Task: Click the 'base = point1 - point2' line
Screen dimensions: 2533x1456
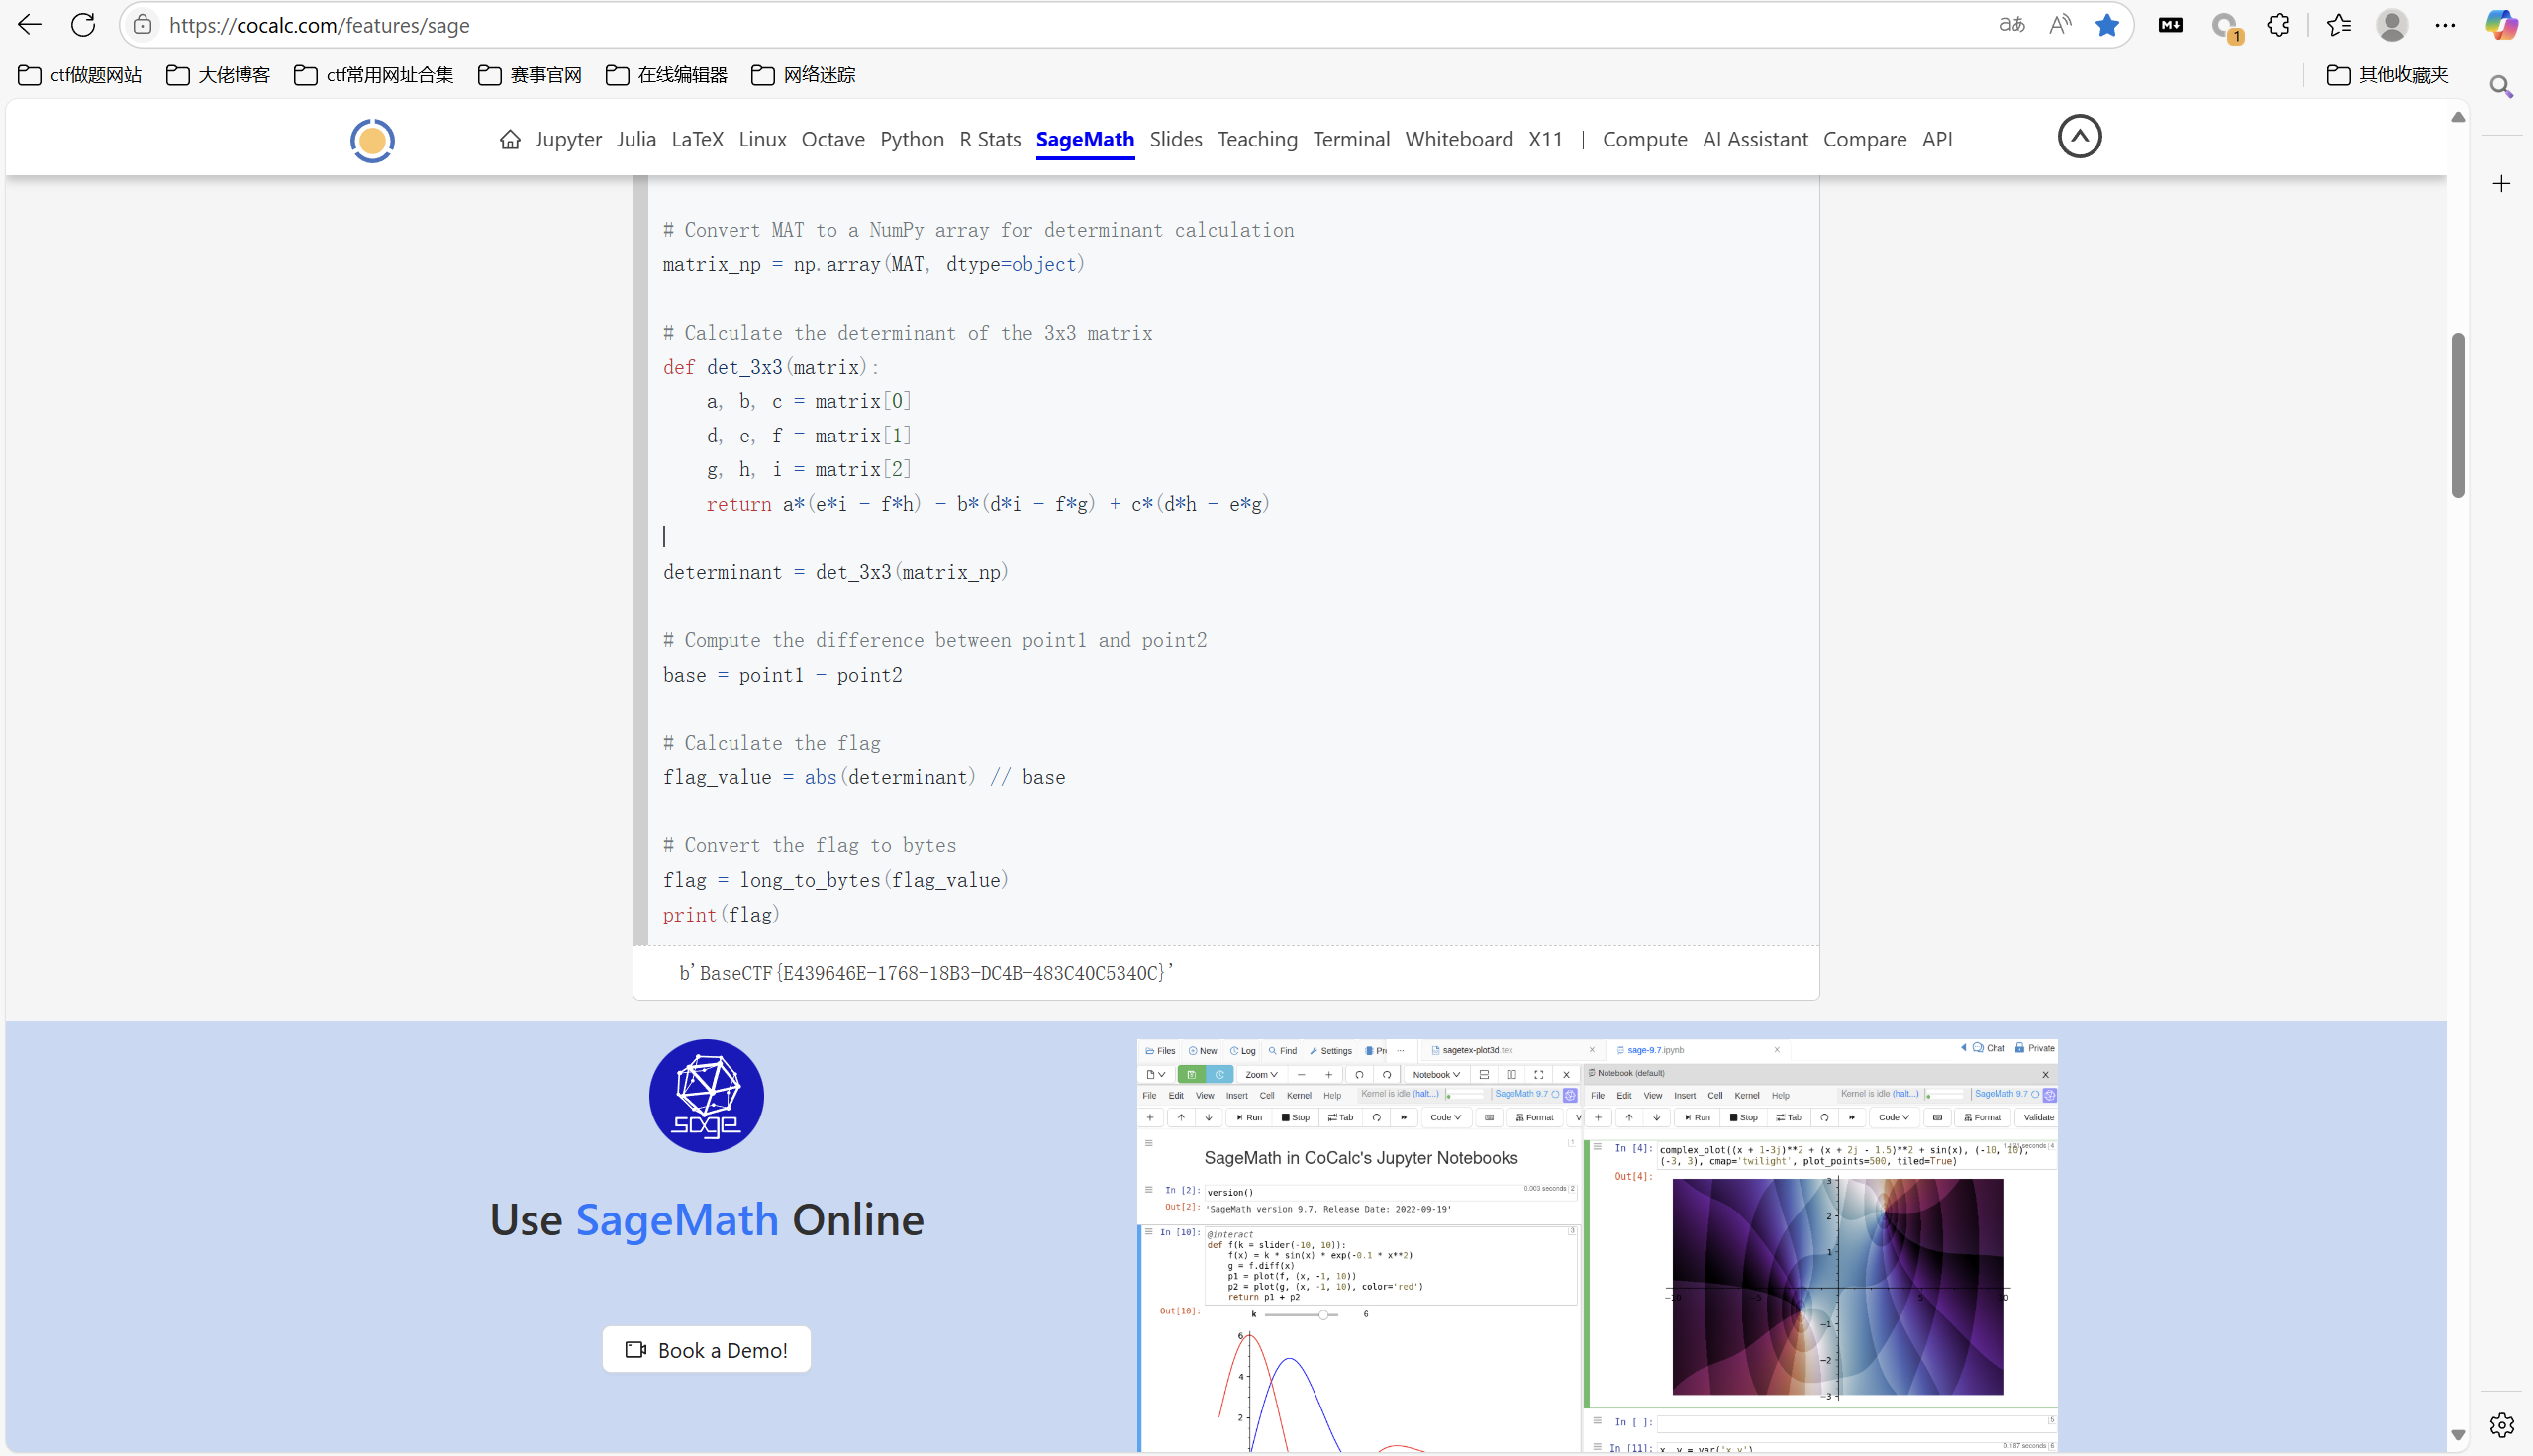Action: tap(782, 675)
